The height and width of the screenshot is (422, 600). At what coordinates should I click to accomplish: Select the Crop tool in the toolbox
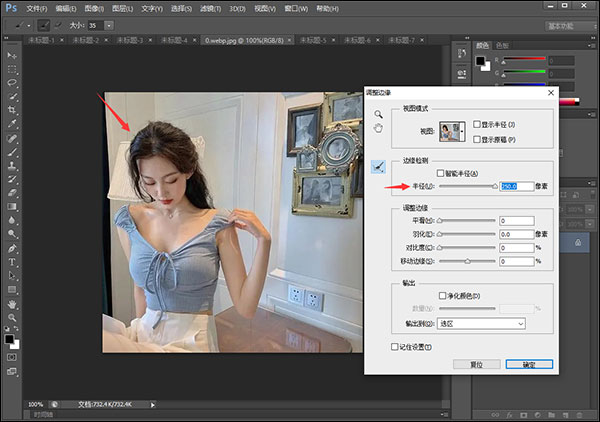(x=11, y=109)
